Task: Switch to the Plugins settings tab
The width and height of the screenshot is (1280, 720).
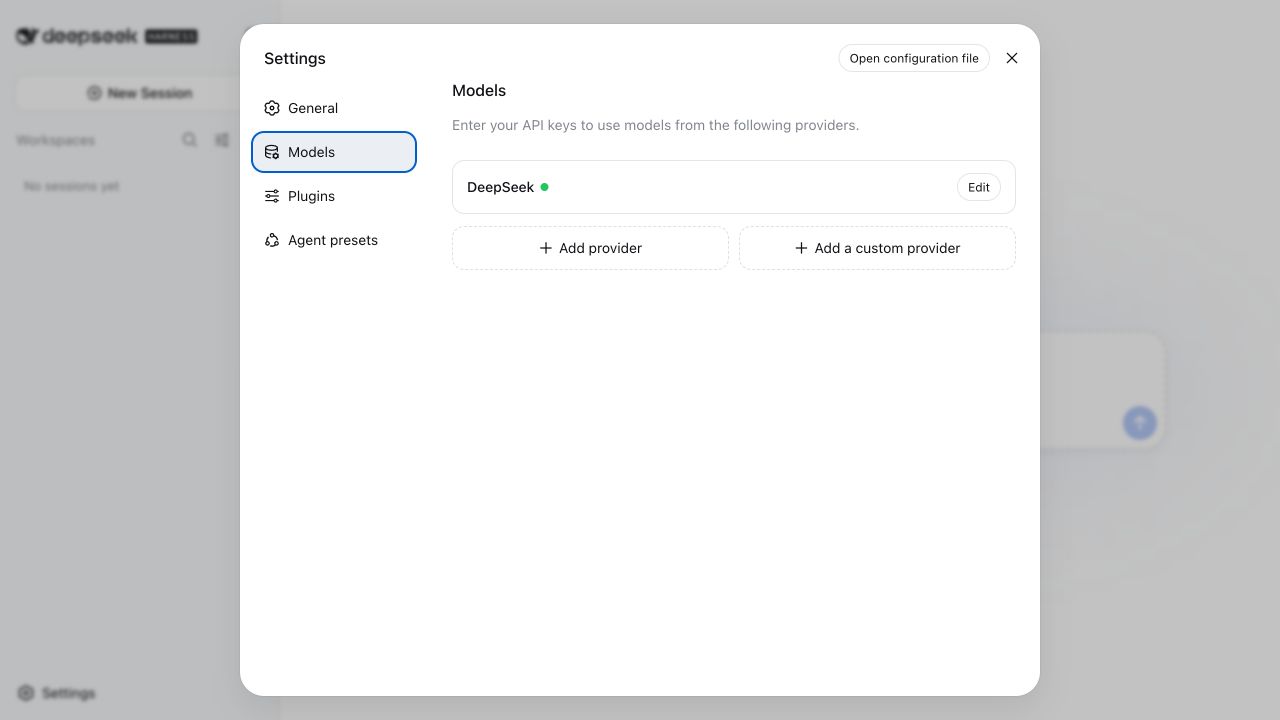Action: 334,196
